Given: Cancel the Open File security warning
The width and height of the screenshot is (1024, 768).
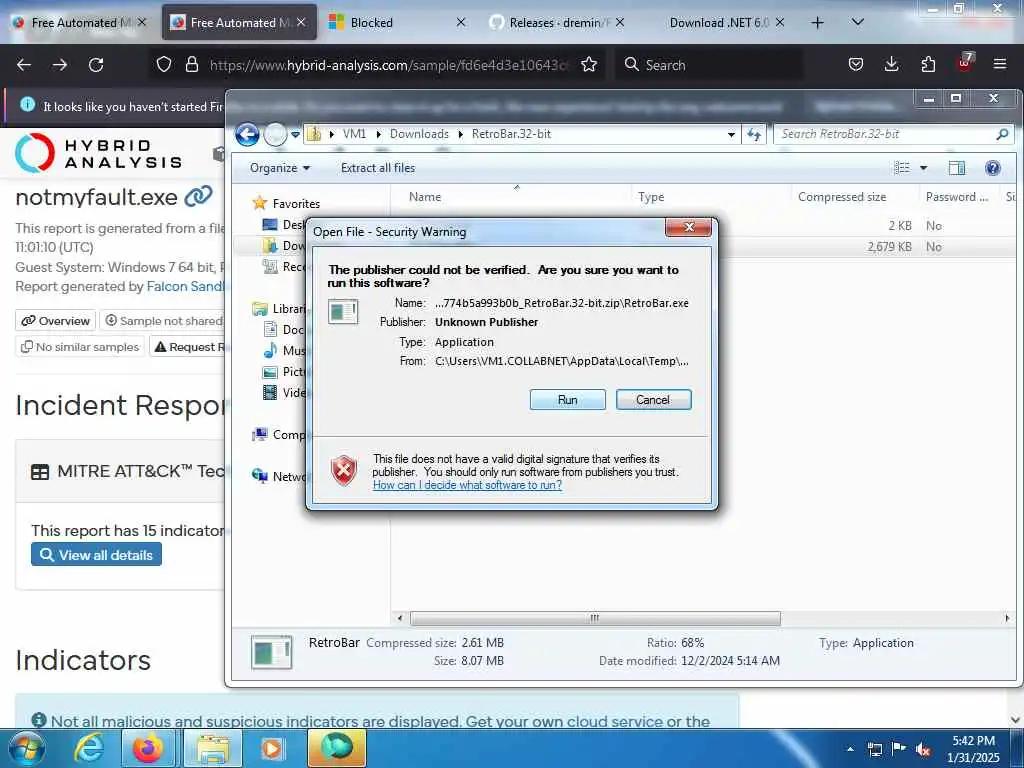Looking at the screenshot, I should 653,400.
